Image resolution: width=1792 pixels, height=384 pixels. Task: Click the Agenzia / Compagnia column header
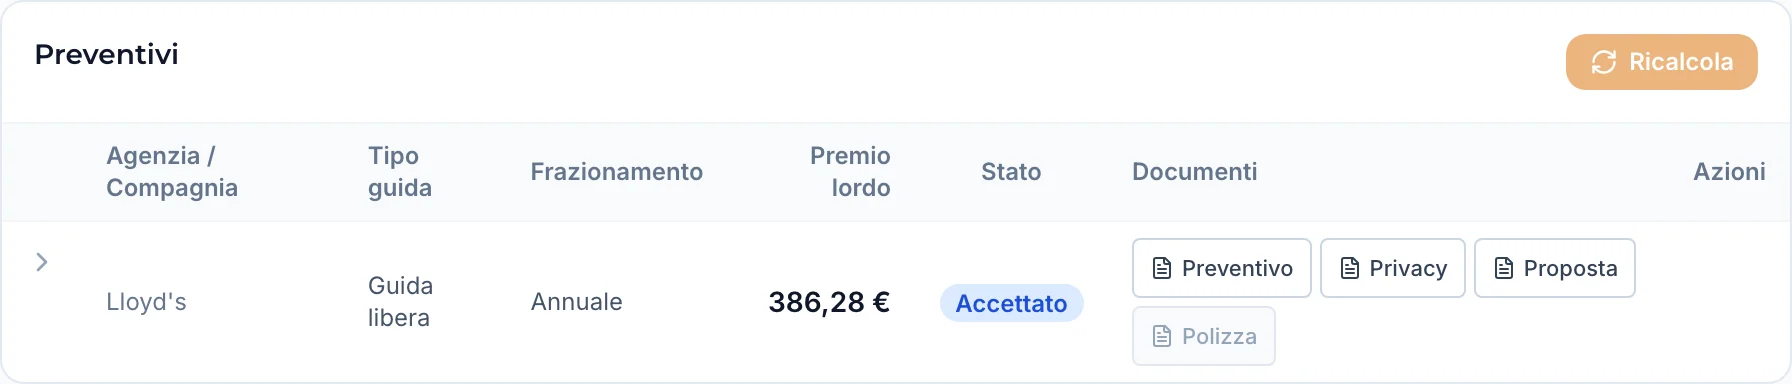172,172
